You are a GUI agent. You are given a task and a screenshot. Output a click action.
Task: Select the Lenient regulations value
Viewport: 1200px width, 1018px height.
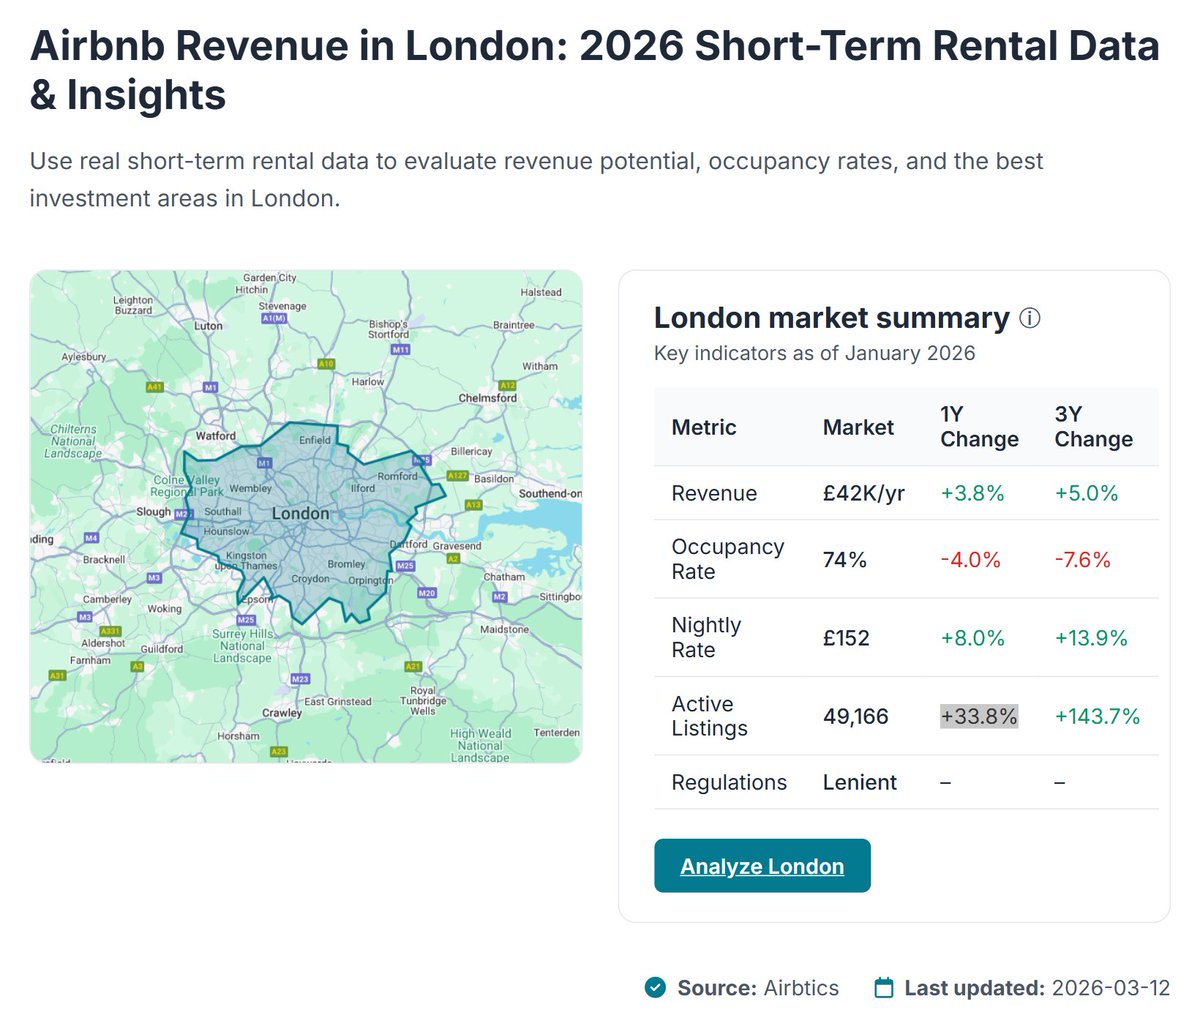click(x=860, y=782)
